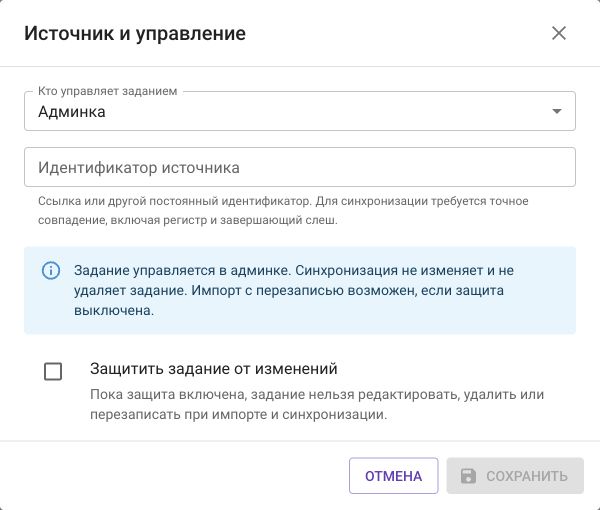Check Защитить задание от изменений checkbox
The height and width of the screenshot is (510, 600).
coord(53,371)
